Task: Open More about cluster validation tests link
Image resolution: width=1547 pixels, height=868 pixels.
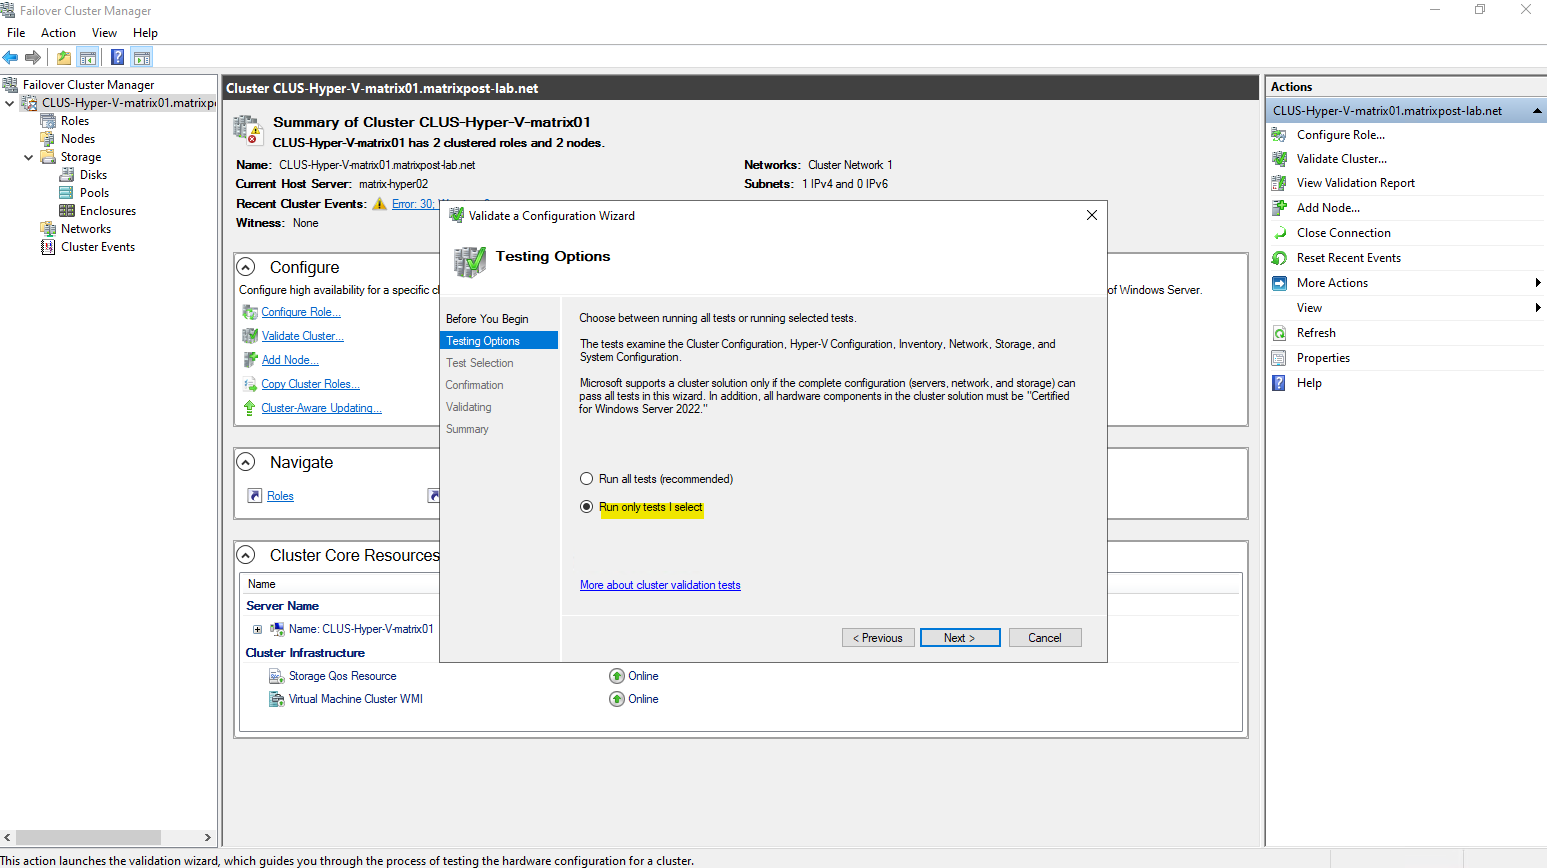Action: [660, 585]
